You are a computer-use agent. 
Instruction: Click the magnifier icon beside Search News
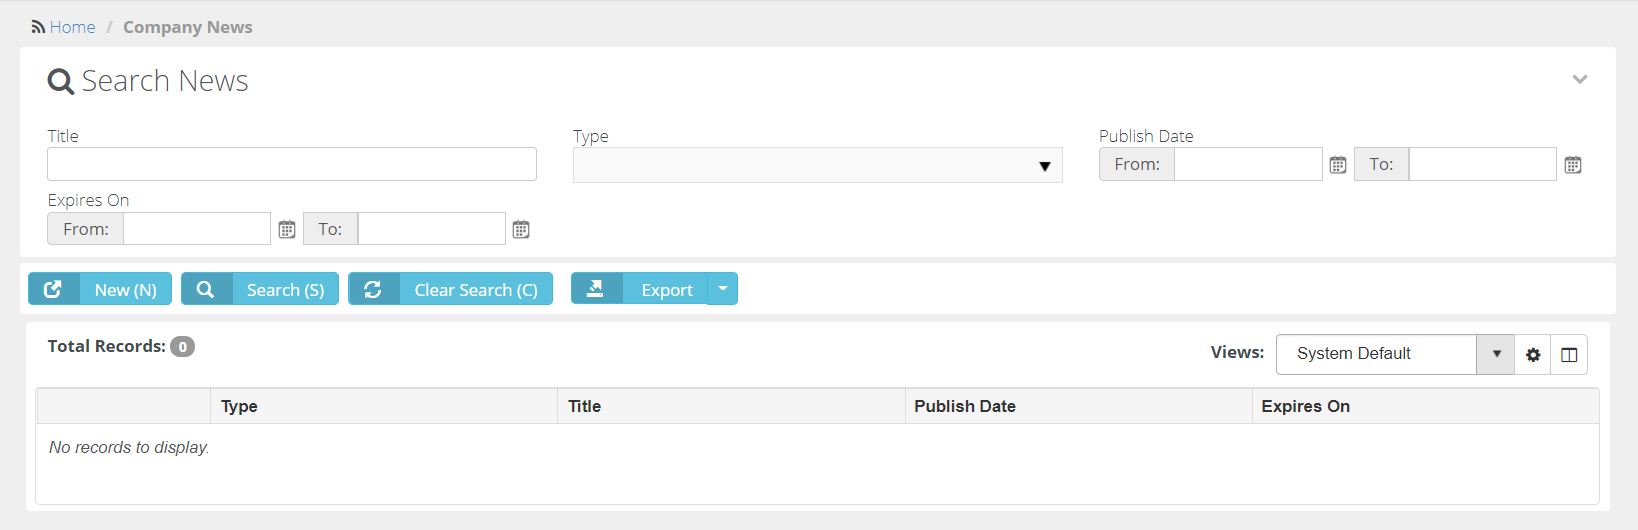pos(61,82)
